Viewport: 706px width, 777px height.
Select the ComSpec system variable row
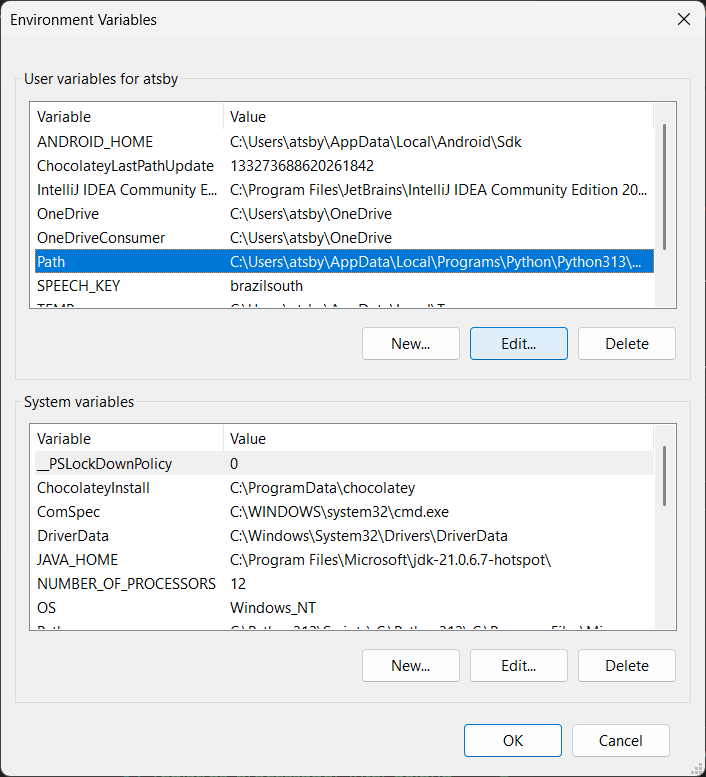tap(68, 512)
